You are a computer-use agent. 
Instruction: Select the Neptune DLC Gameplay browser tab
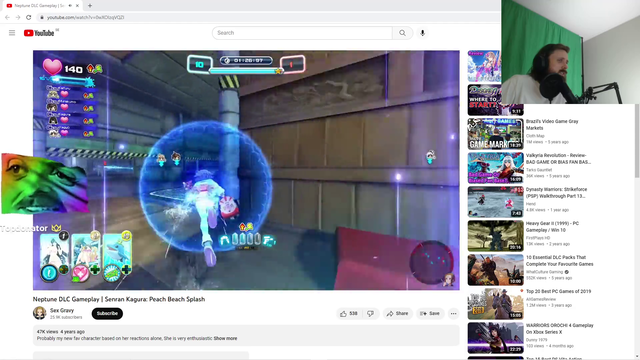(42, 6)
